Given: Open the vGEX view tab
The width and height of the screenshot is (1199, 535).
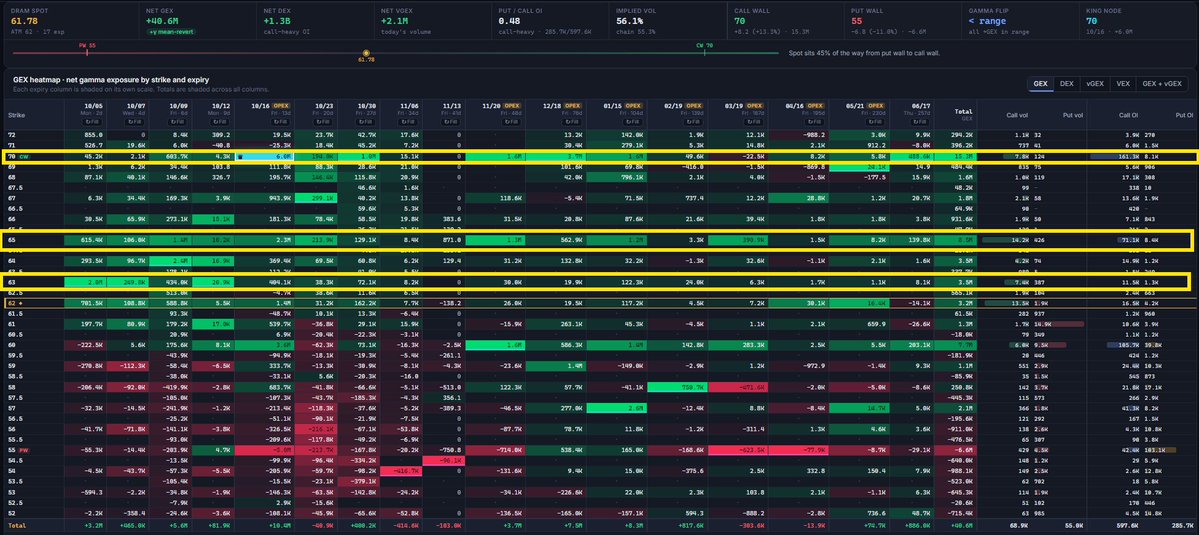Looking at the screenshot, I should pos(1094,84).
